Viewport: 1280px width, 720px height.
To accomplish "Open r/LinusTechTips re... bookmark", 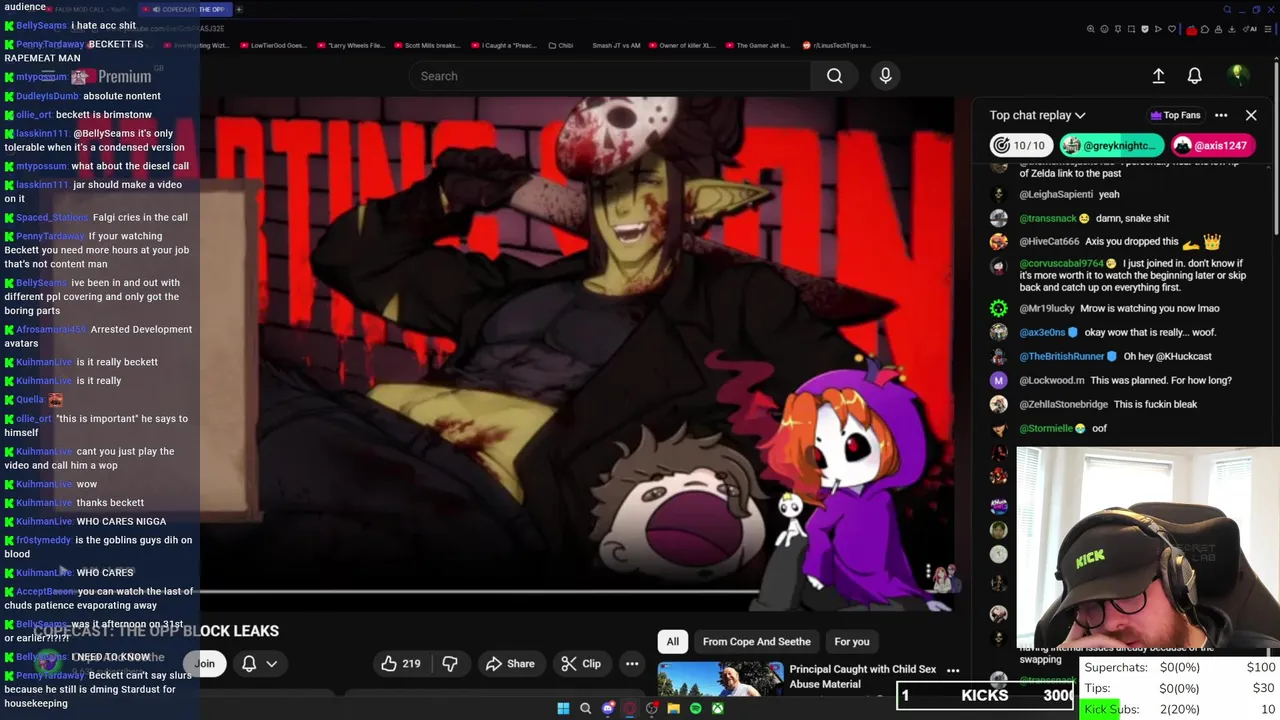I will point(836,45).
